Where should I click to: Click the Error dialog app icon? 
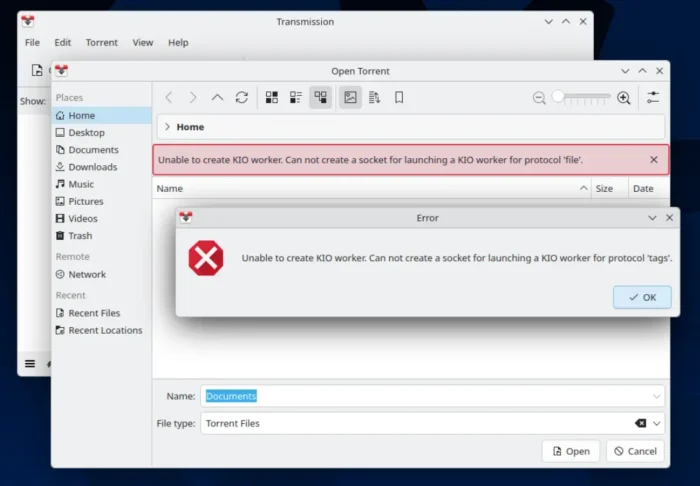coord(186,217)
